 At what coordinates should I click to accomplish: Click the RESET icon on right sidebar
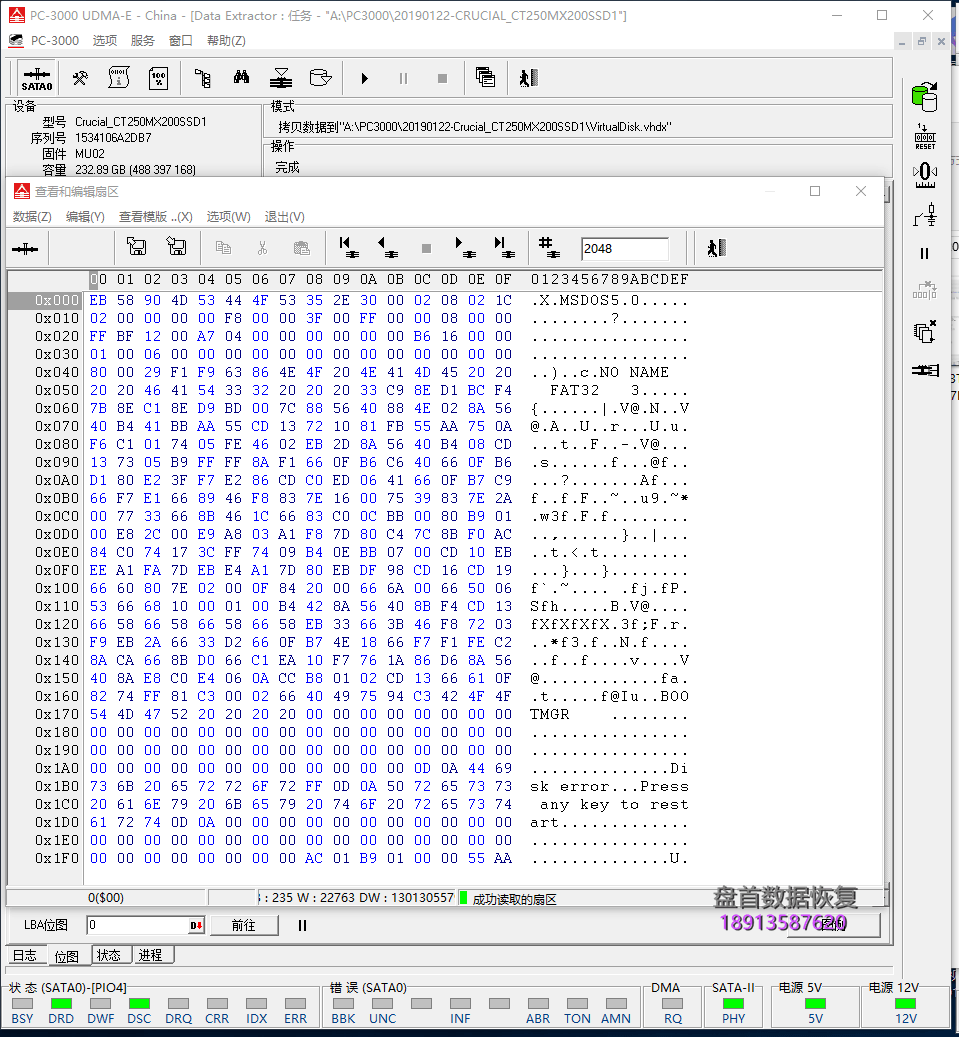925,137
